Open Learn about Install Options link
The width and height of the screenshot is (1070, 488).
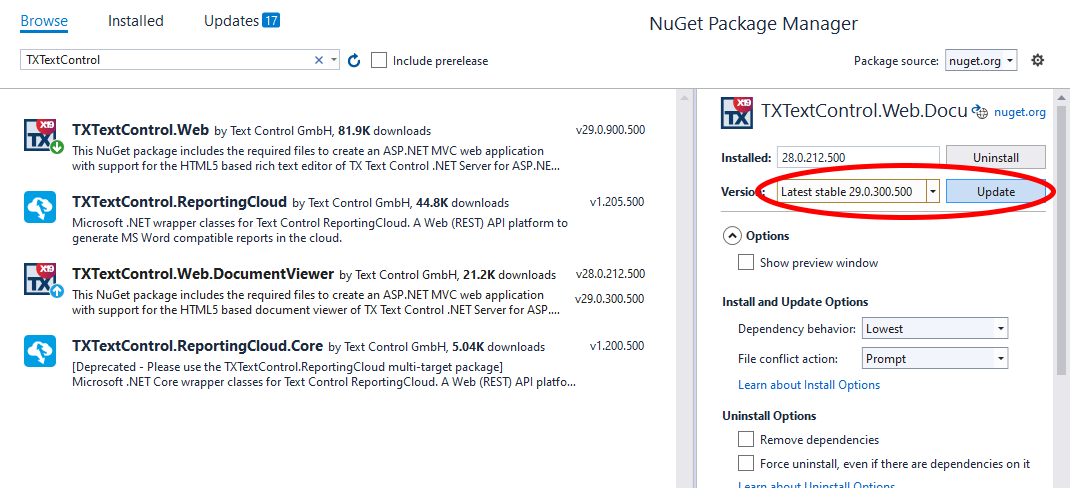[x=809, y=385]
